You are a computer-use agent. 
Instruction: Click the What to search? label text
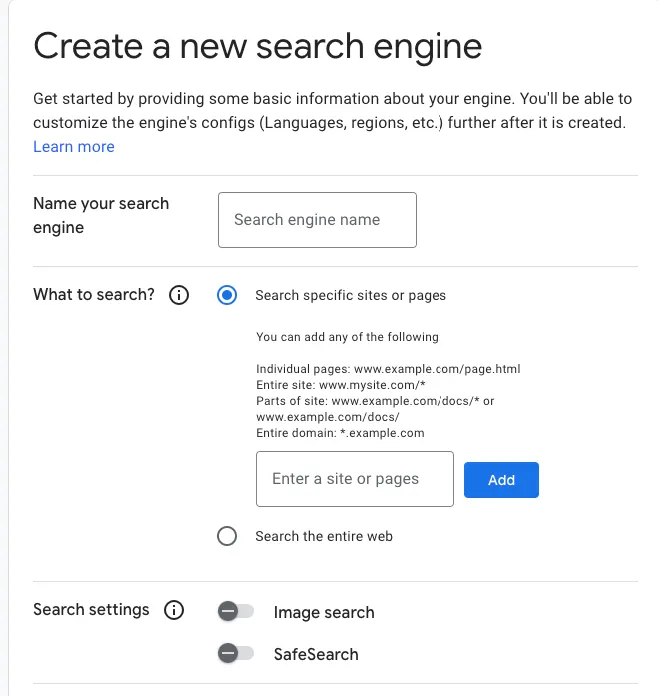[94, 295]
